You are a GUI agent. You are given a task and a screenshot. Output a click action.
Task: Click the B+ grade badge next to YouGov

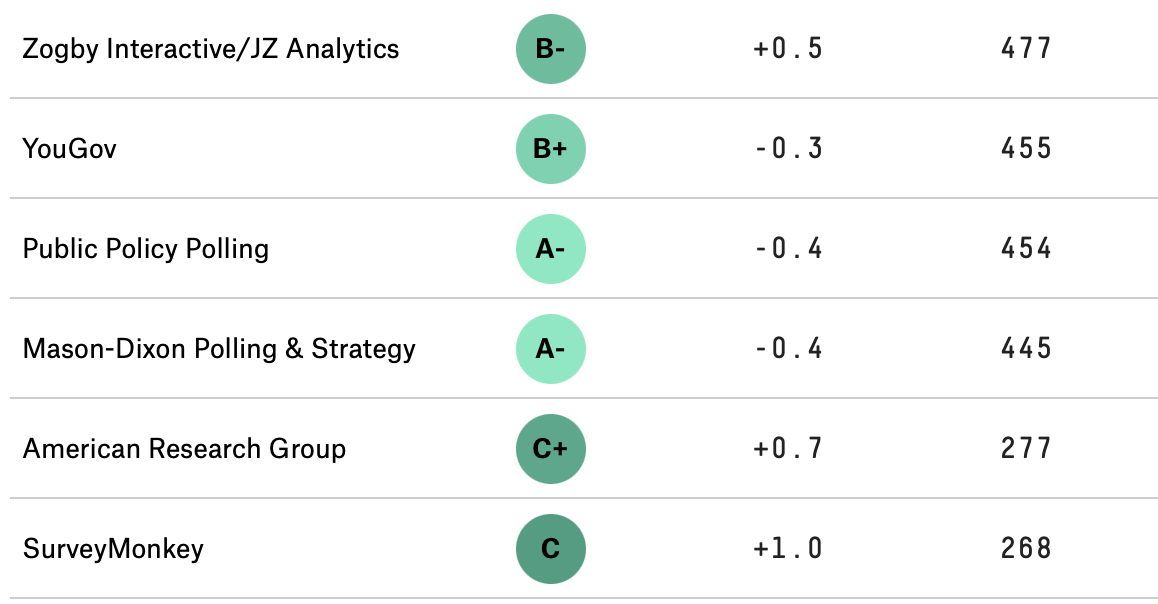550,148
